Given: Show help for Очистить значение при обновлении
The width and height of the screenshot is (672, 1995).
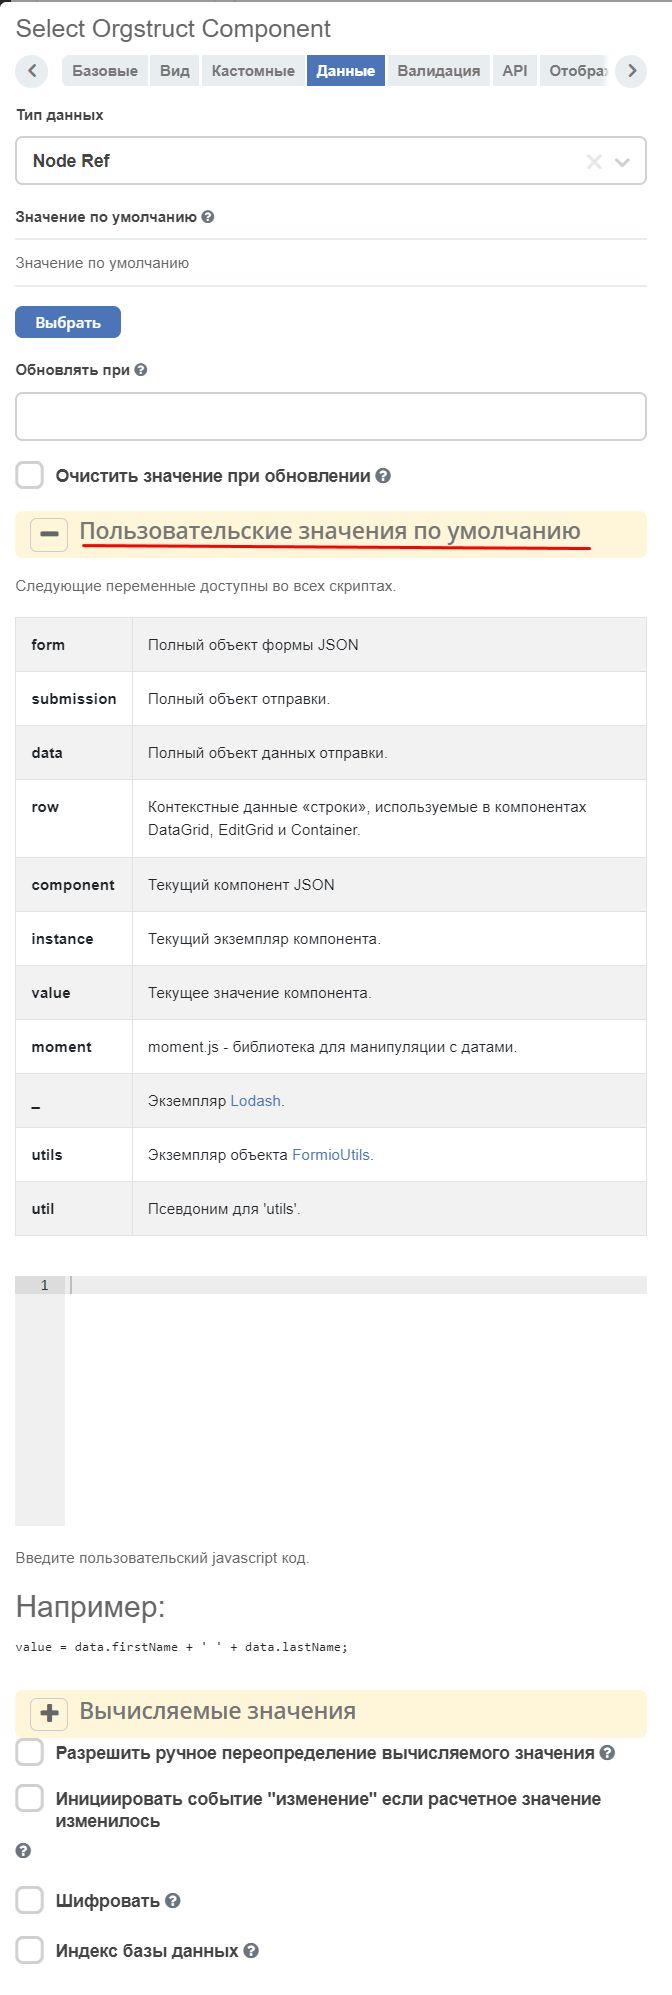Looking at the screenshot, I should pos(383,477).
